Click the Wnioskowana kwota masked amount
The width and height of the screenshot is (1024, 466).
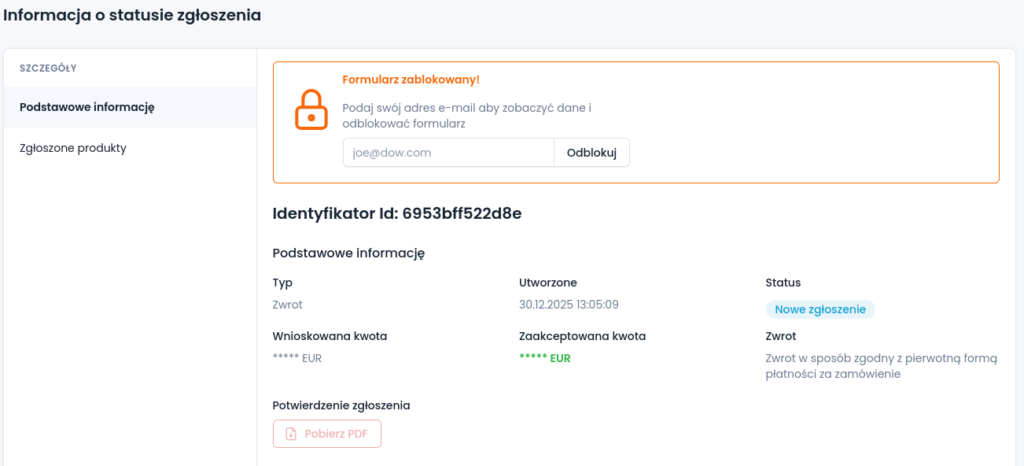297,358
